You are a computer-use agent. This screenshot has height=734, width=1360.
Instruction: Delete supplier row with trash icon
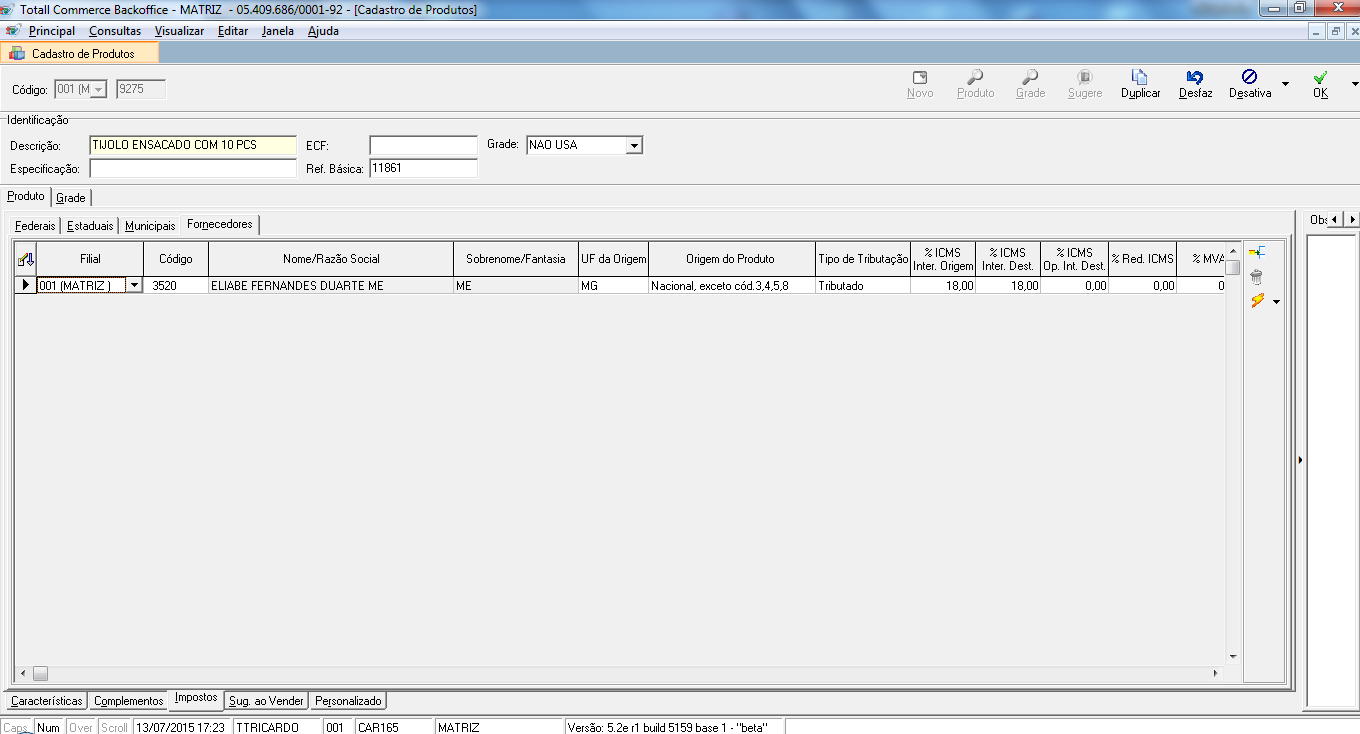[x=1257, y=277]
